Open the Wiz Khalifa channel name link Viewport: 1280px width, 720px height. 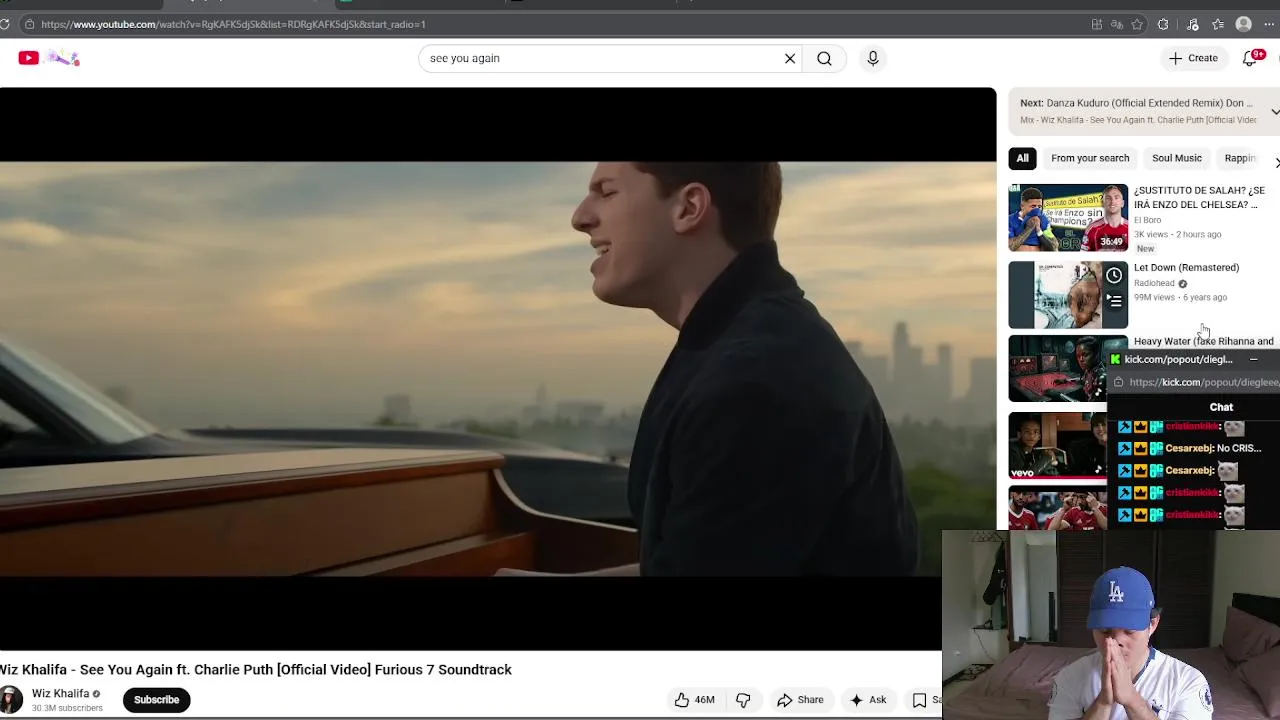61,693
